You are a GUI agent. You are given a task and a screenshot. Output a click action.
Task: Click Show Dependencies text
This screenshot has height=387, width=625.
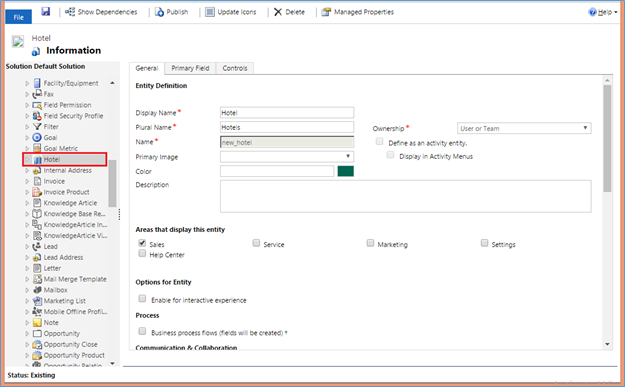(107, 12)
